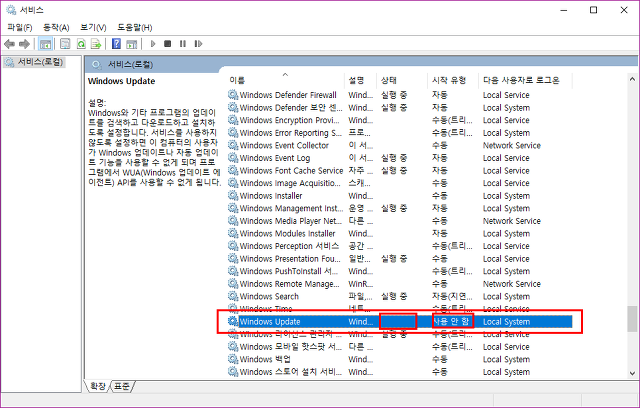Screen dimensions: 640x408
Task: Sort by the 설명 column header
Action: [x=362, y=80]
